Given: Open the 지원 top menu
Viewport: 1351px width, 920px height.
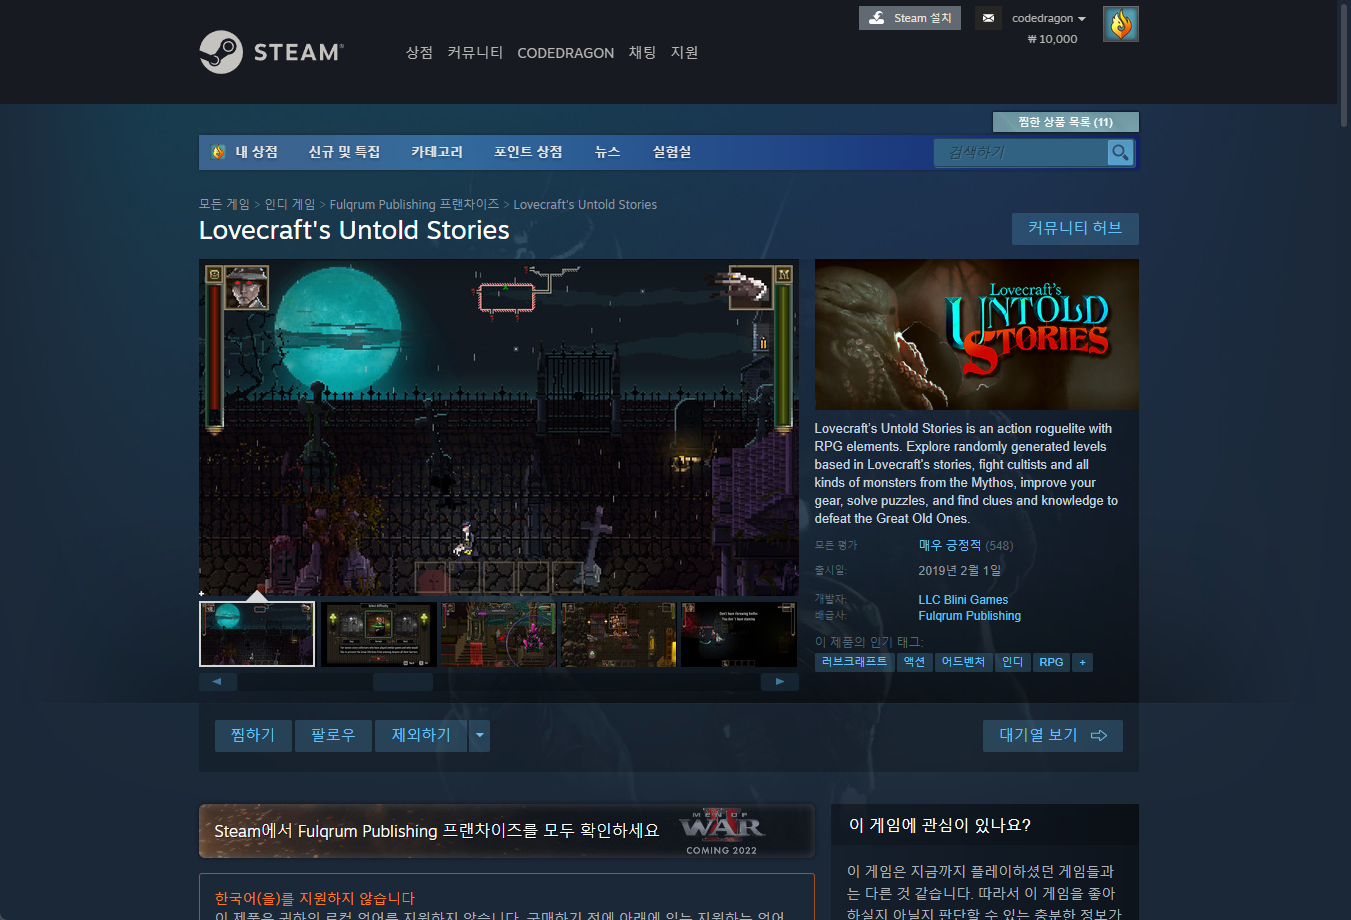Looking at the screenshot, I should pyautogui.click(x=684, y=52).
